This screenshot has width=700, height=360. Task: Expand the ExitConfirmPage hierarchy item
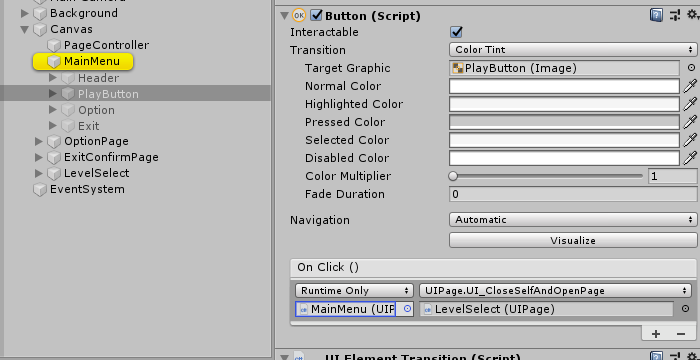pos(39,157)
